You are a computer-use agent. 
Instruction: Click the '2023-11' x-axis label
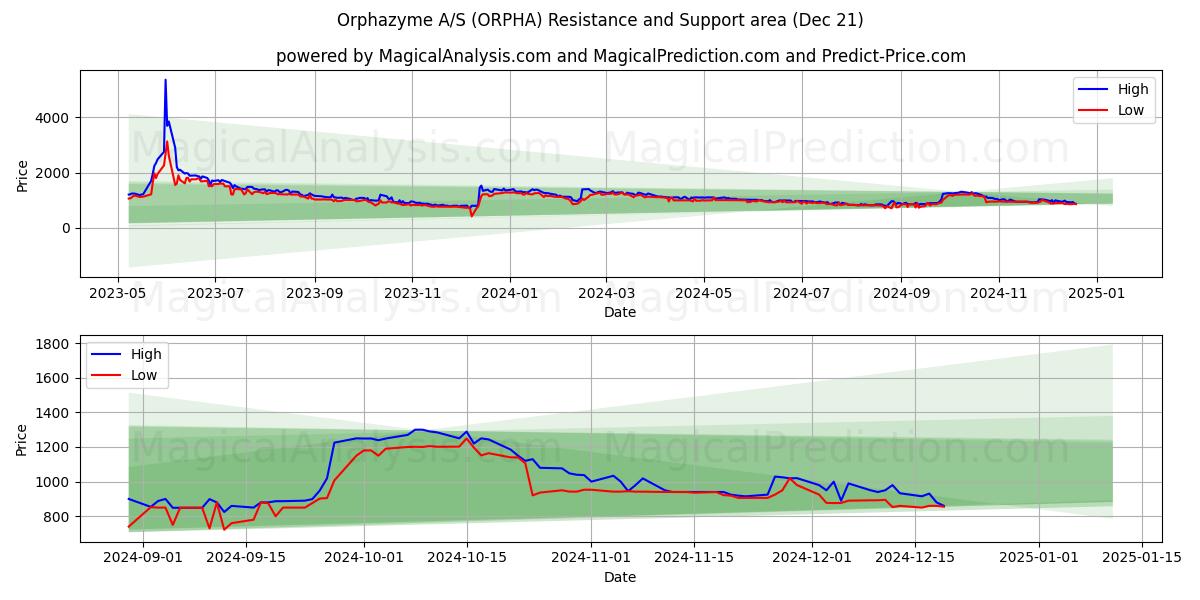click(x=413, y=295)
